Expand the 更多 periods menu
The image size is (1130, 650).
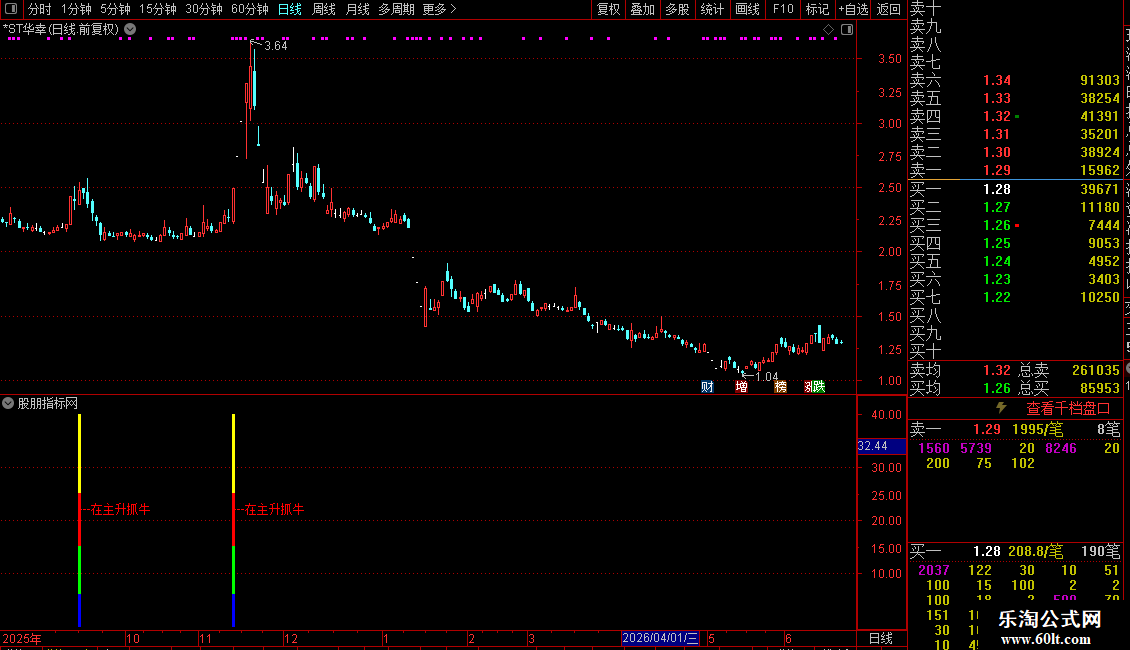[x=439, y=9]
